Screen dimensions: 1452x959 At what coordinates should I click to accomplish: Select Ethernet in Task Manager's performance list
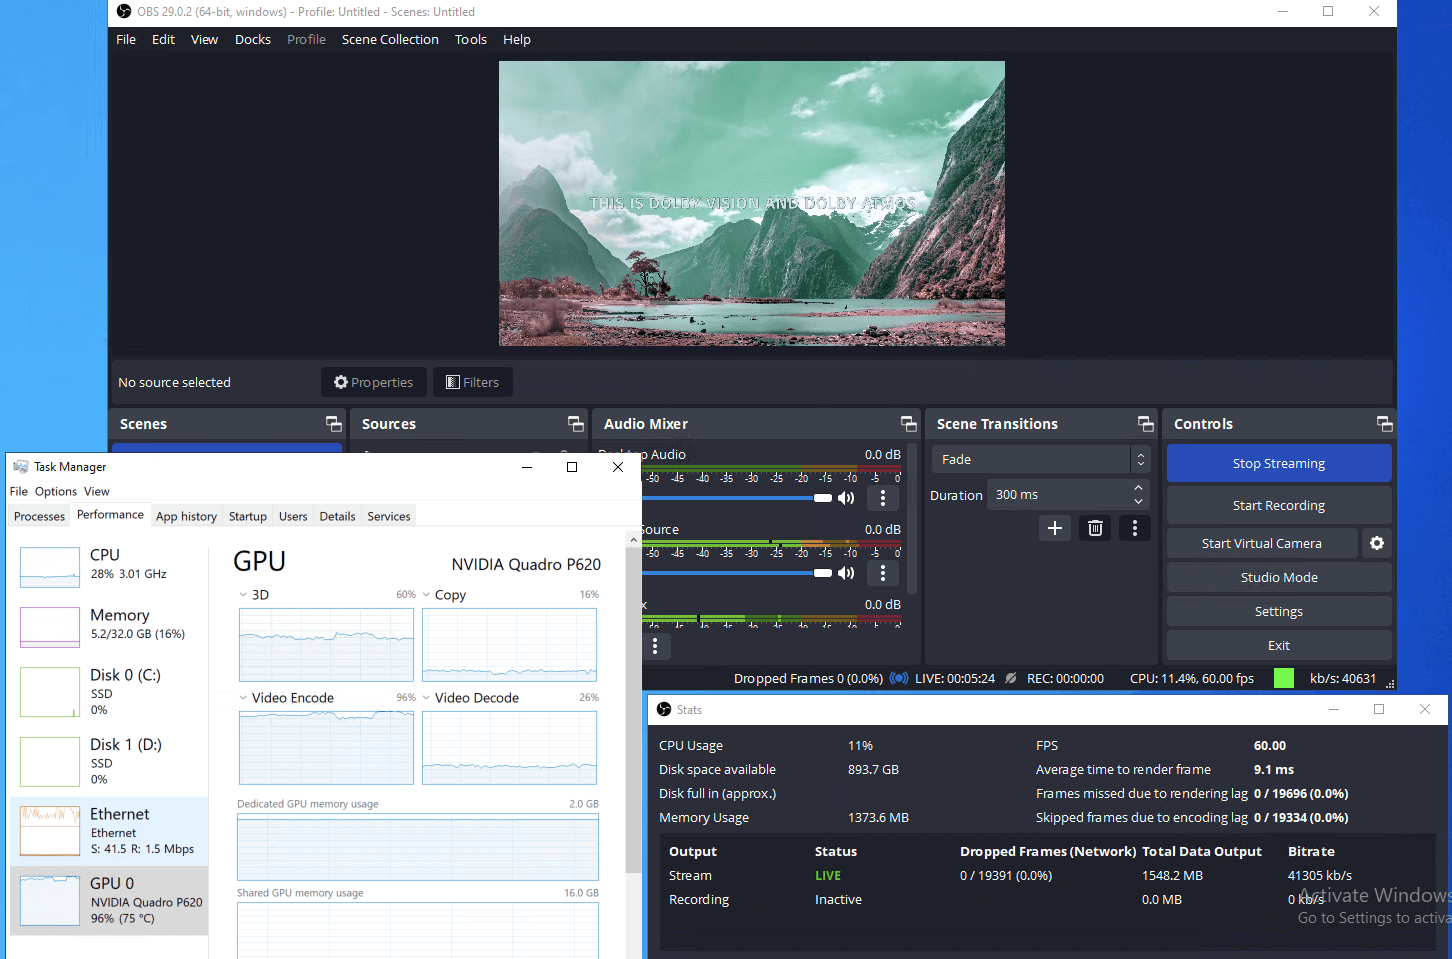point(110,830)
